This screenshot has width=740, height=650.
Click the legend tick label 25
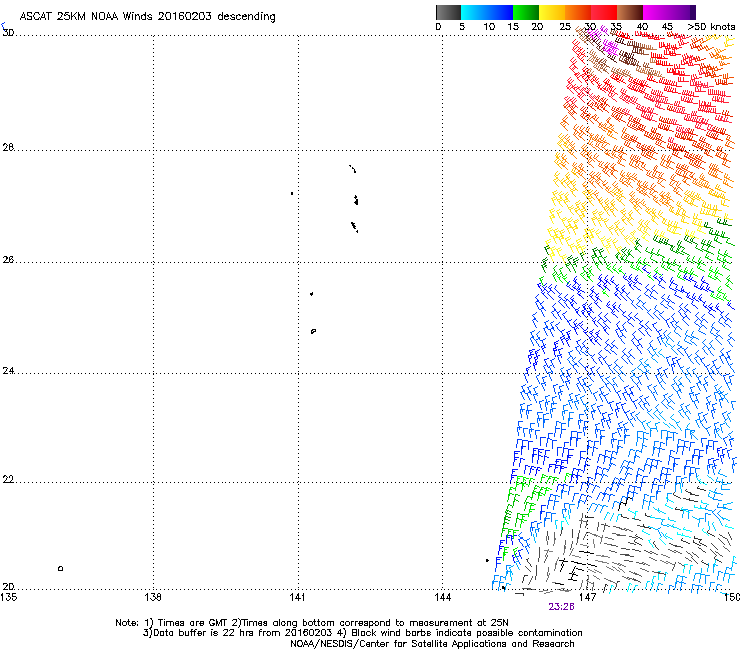565,27
